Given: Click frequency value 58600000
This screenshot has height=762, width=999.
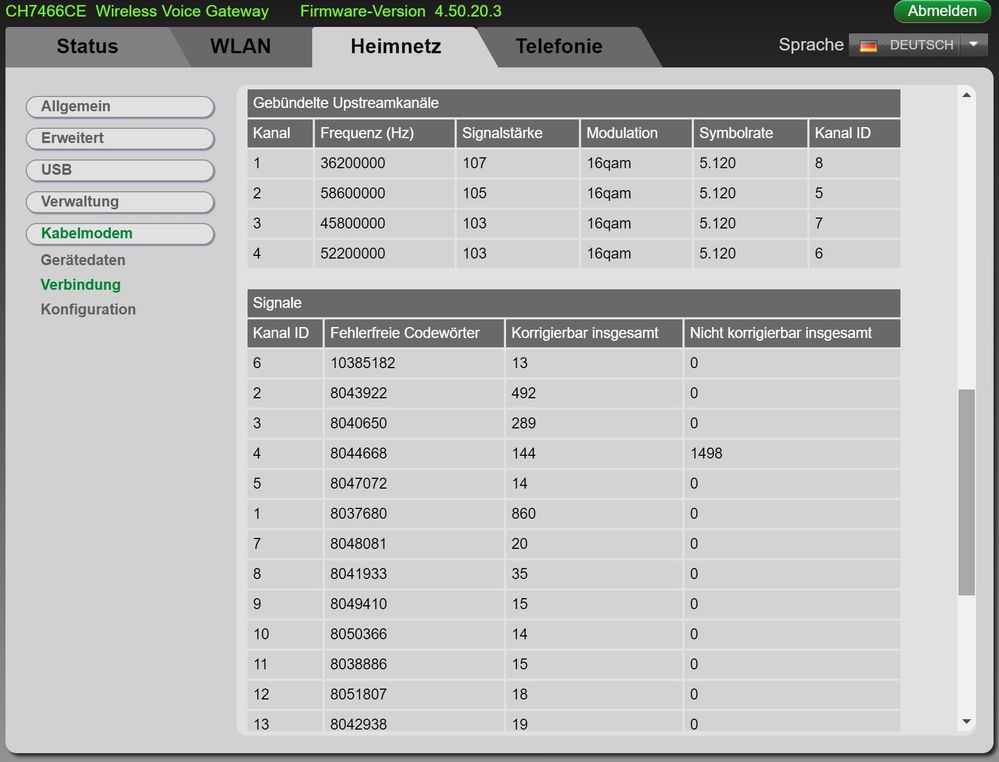Looking at the screenshot, I should [352, 193].
